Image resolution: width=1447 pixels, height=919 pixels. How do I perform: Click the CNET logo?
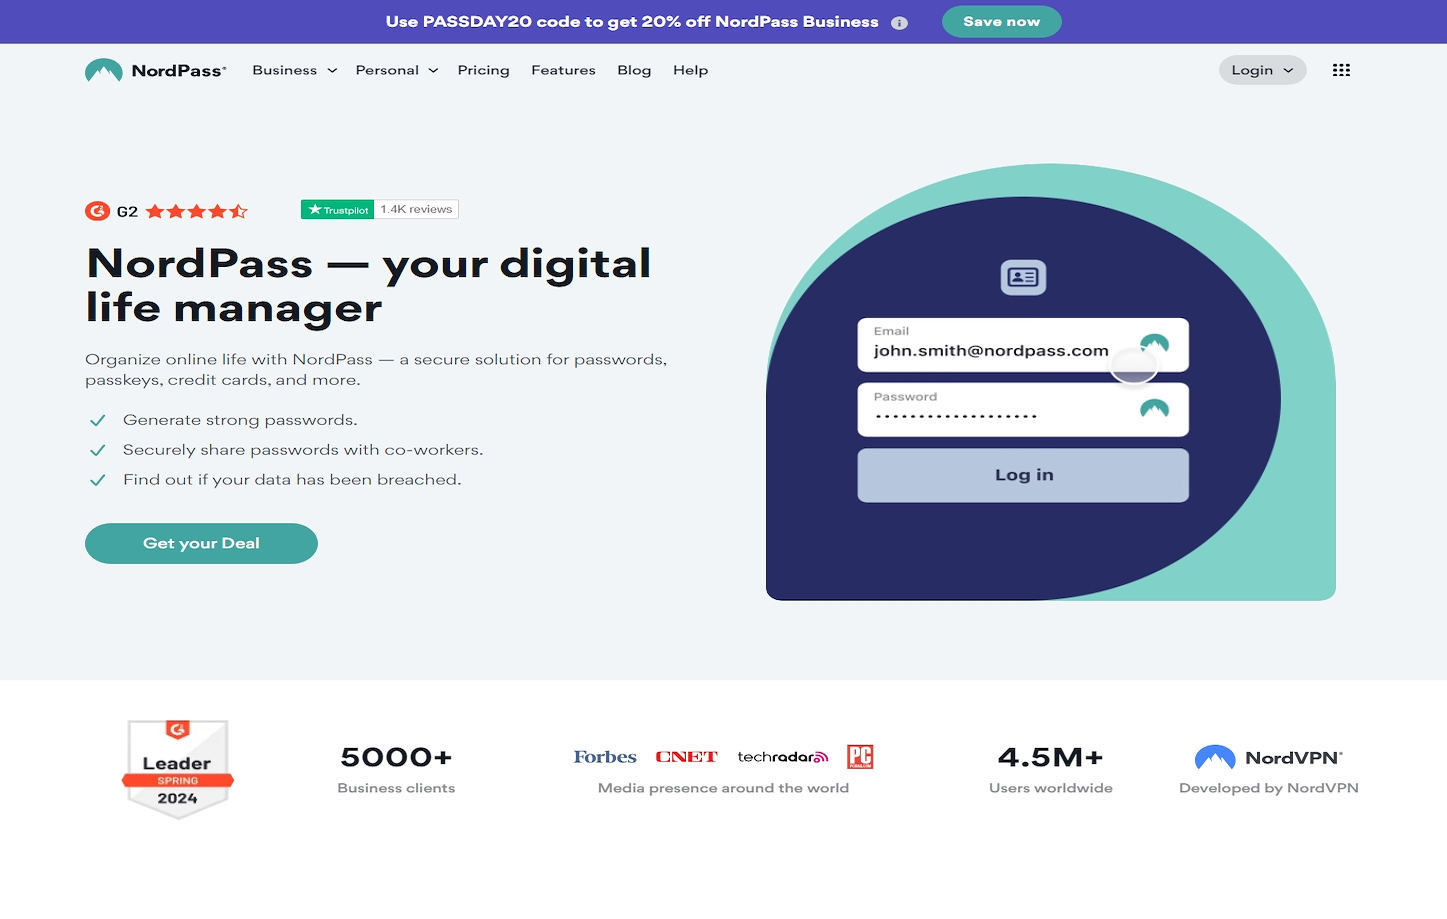click(x=686, y=757)
